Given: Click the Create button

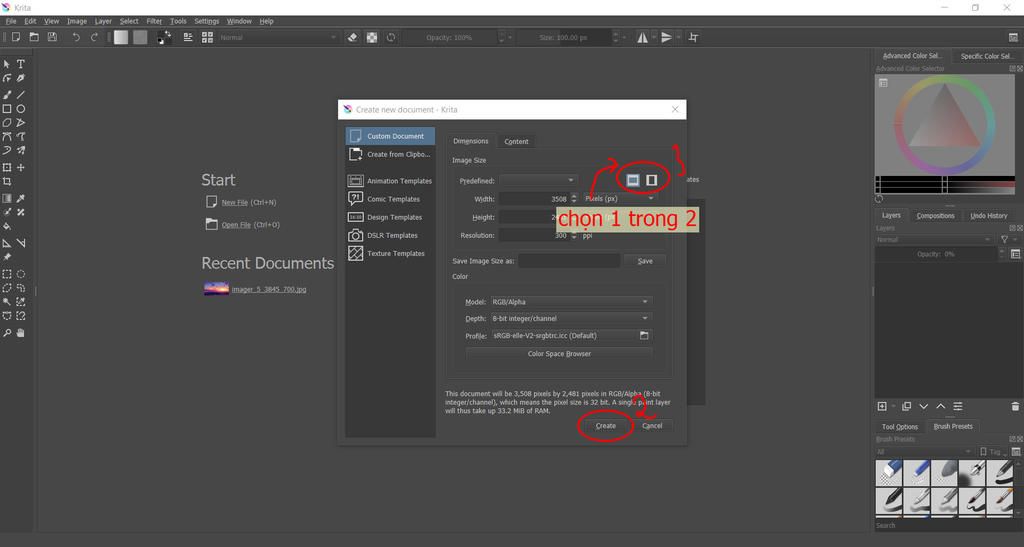Looking at the screenshot, I should click(x=605, y=426).
